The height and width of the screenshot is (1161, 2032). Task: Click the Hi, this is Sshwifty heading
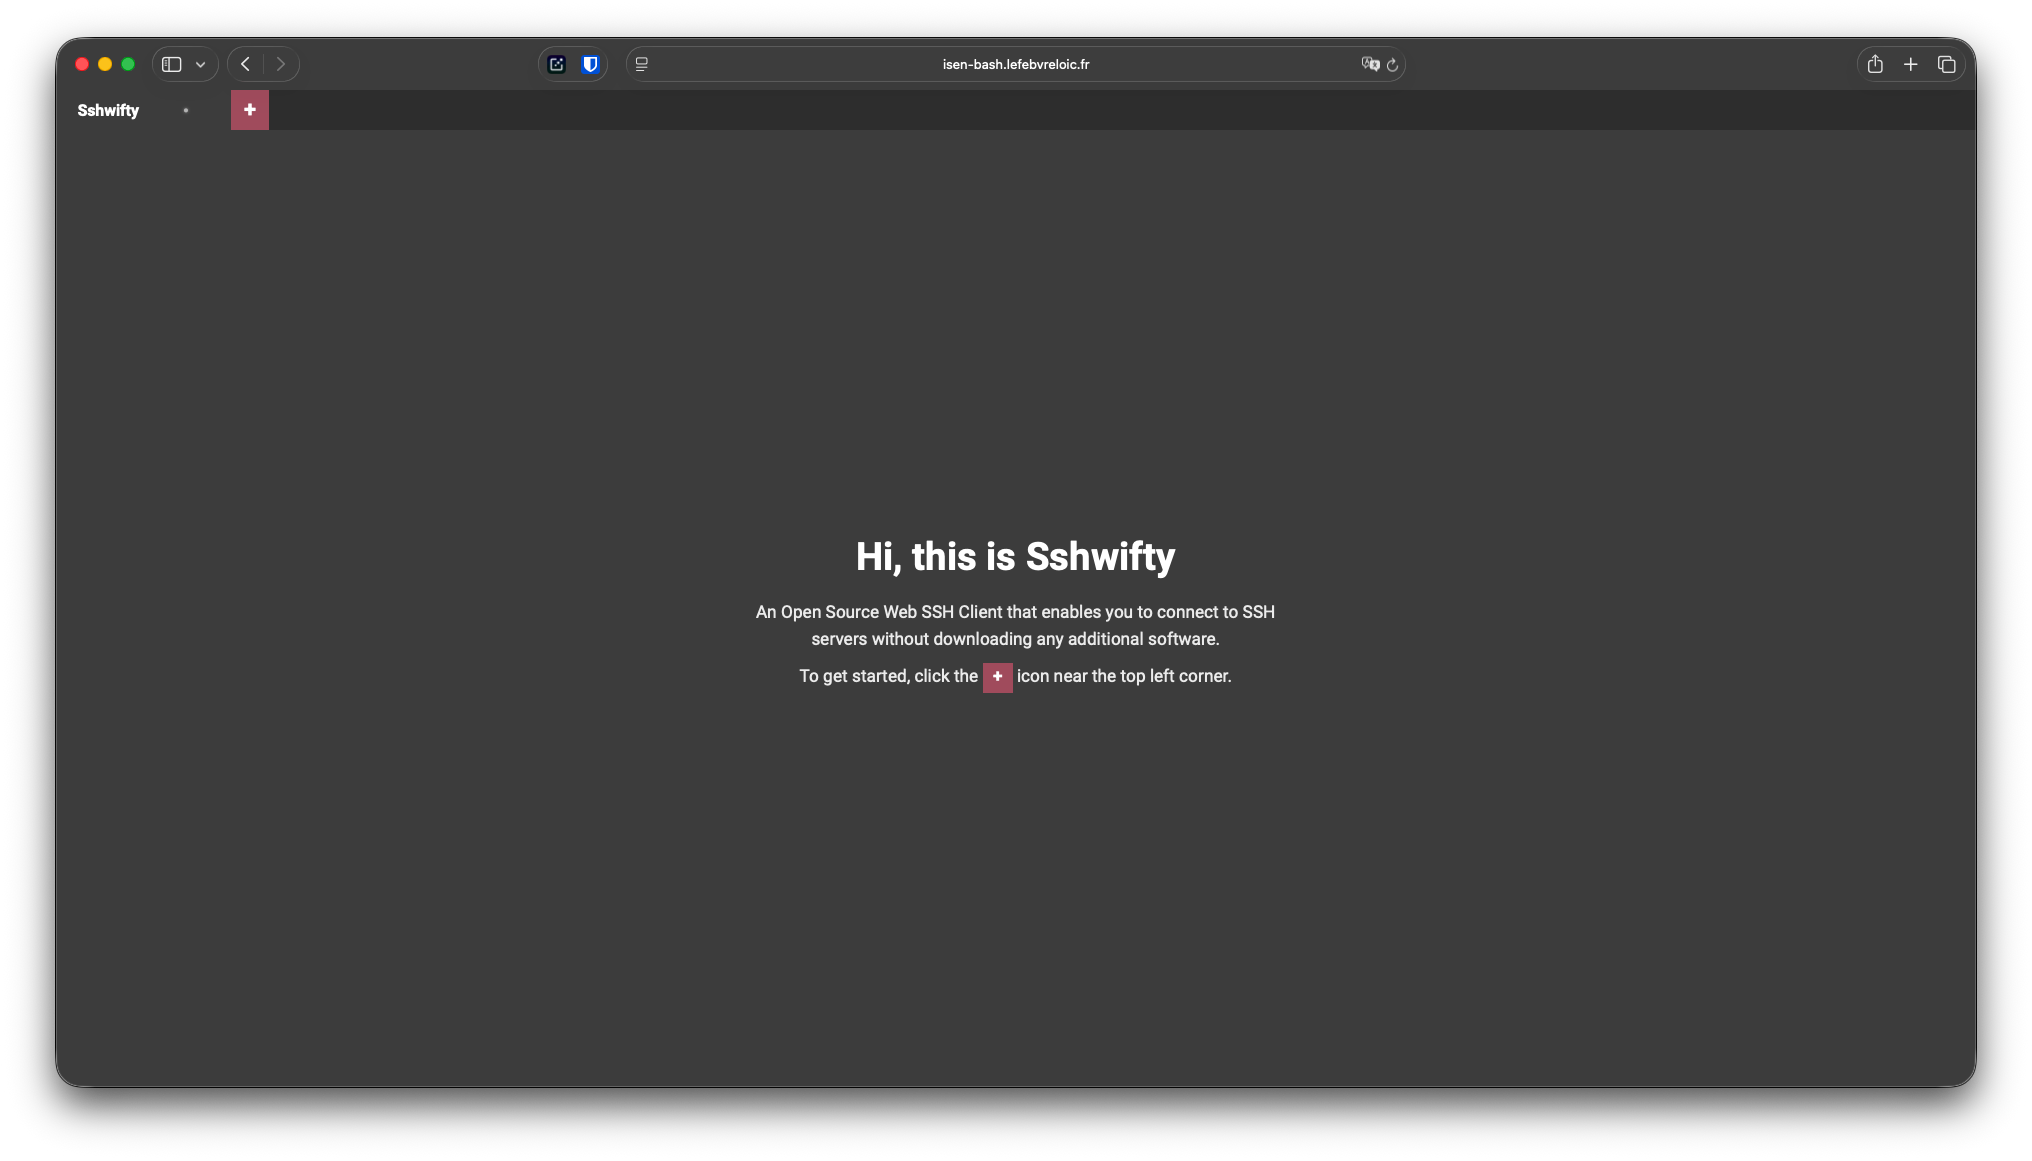(x=1015, y=557)
